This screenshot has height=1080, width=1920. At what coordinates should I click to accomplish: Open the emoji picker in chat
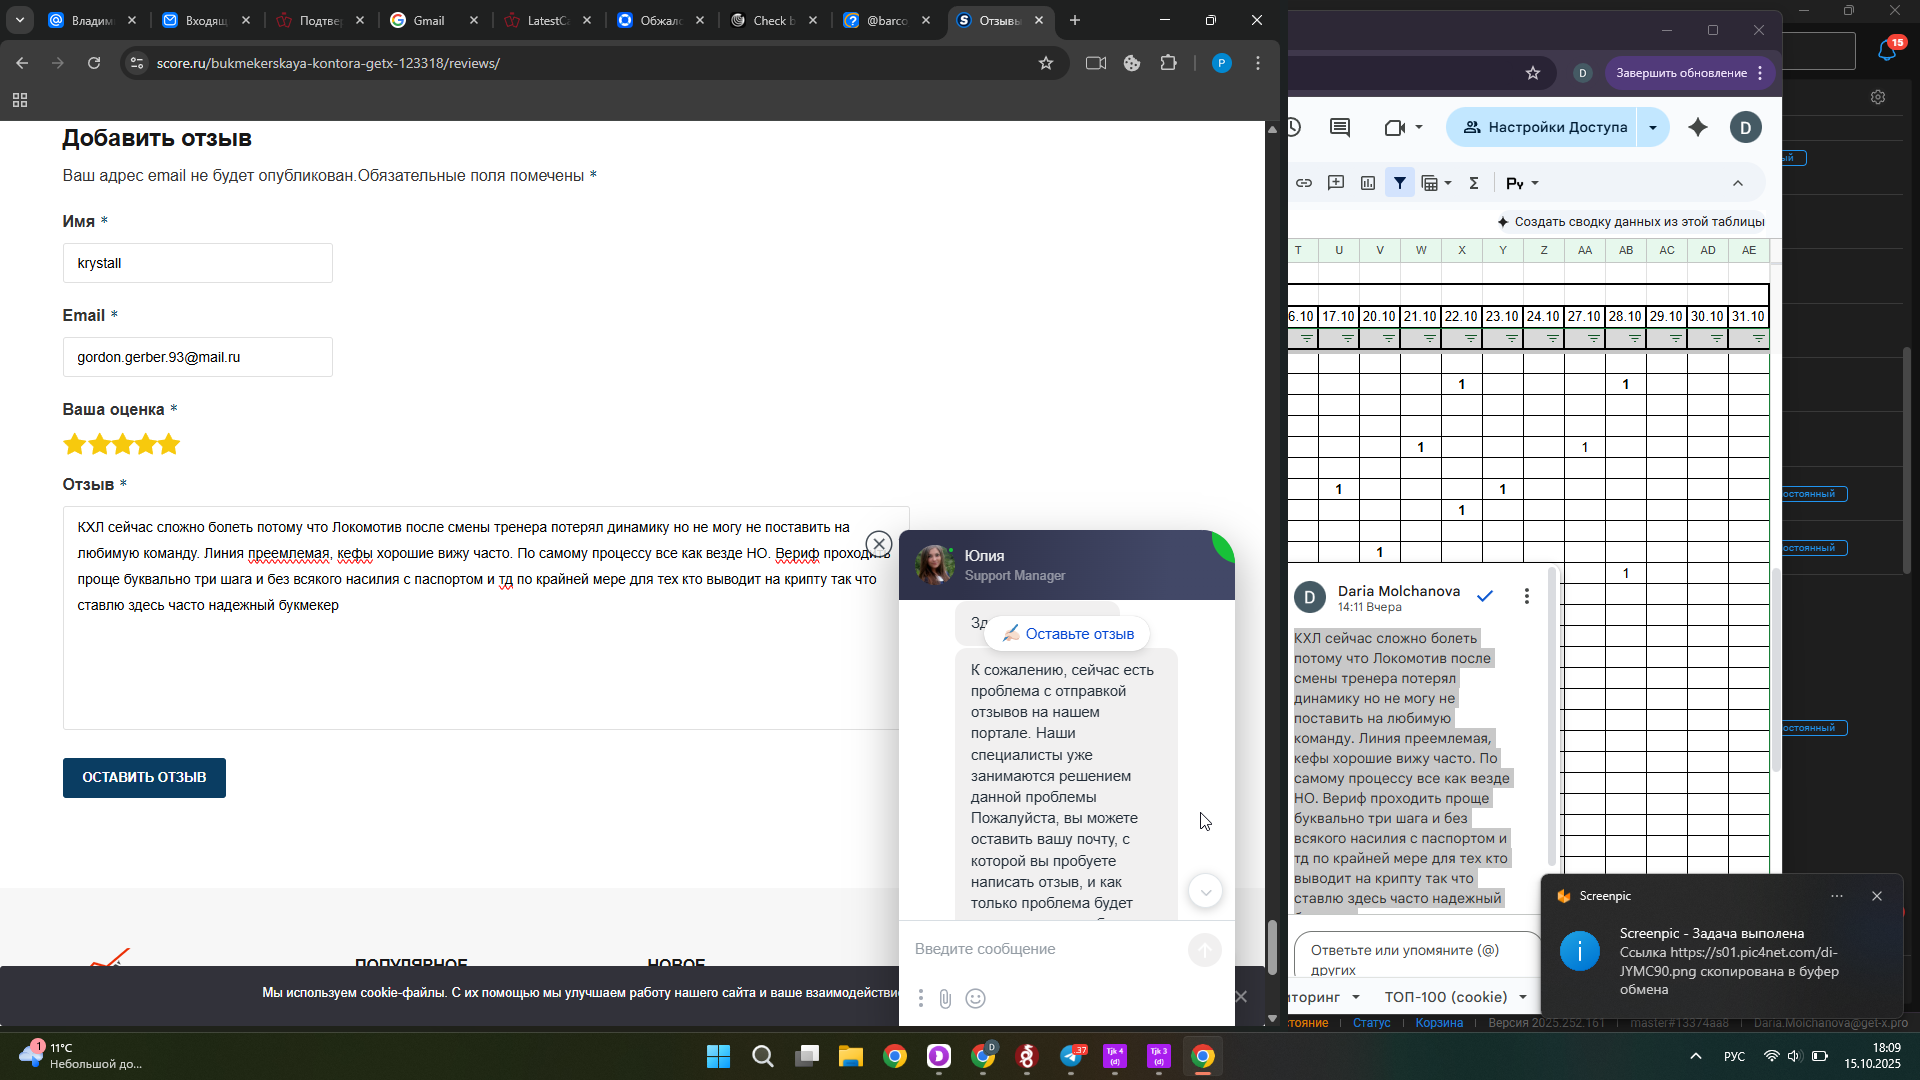tap(976, 998)
